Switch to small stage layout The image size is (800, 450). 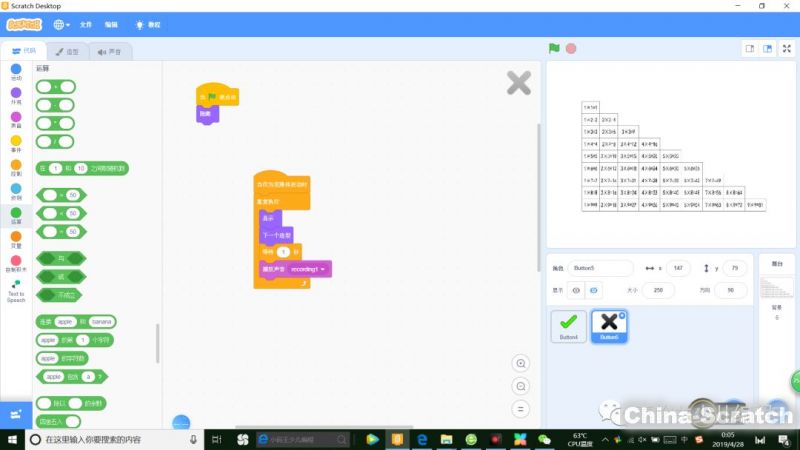click(x=749, y=48)
